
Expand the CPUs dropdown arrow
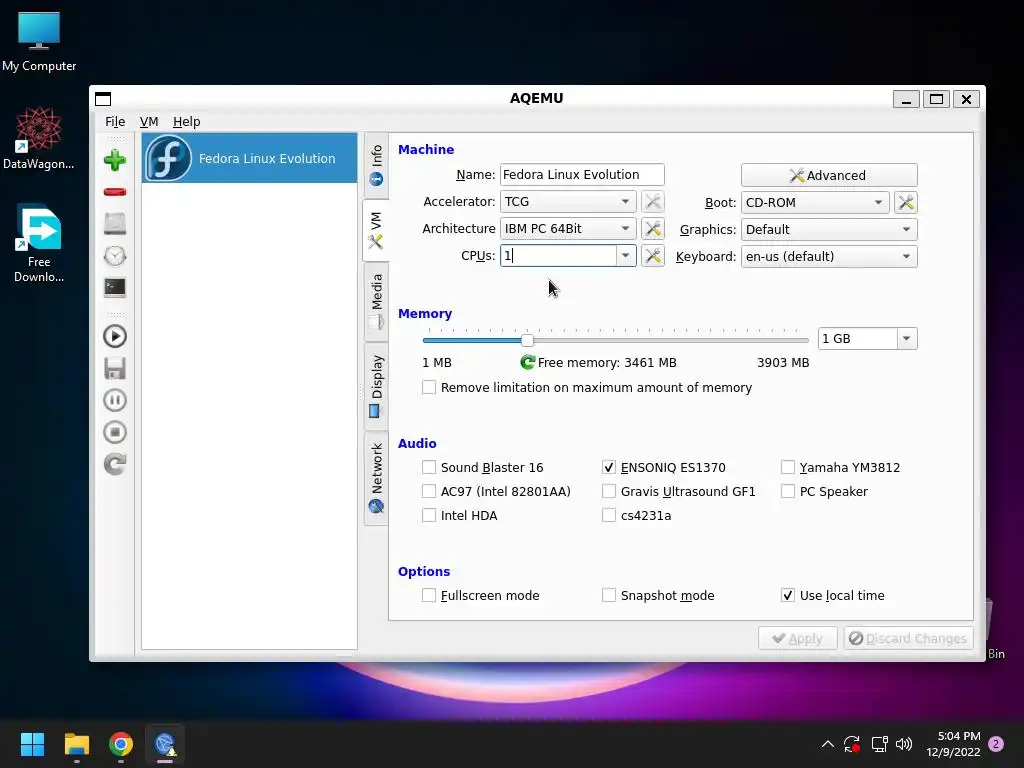coord(626,255)
